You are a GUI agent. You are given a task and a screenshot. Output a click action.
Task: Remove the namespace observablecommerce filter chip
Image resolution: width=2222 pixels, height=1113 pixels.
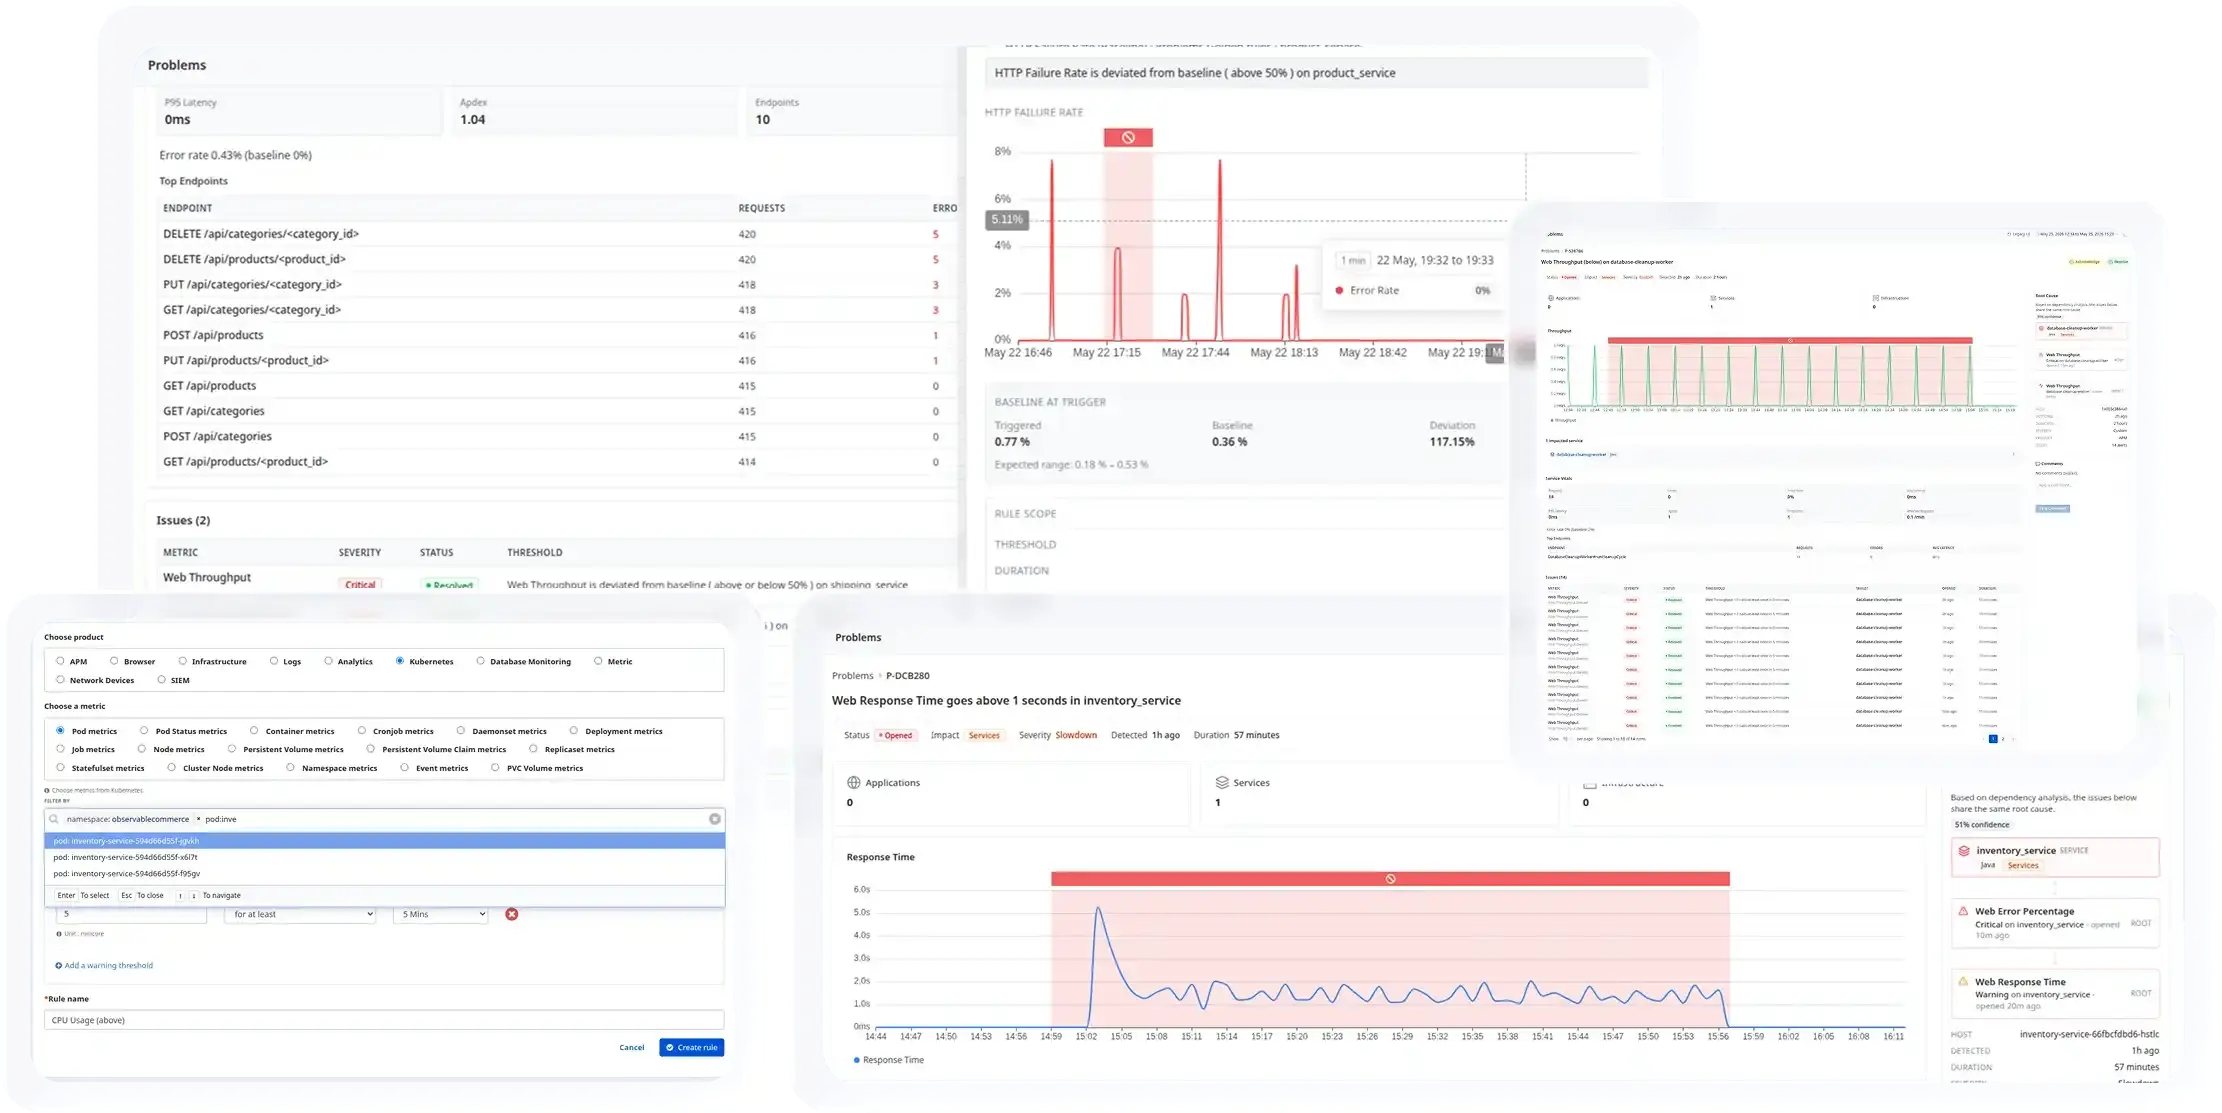pos(198,819)
